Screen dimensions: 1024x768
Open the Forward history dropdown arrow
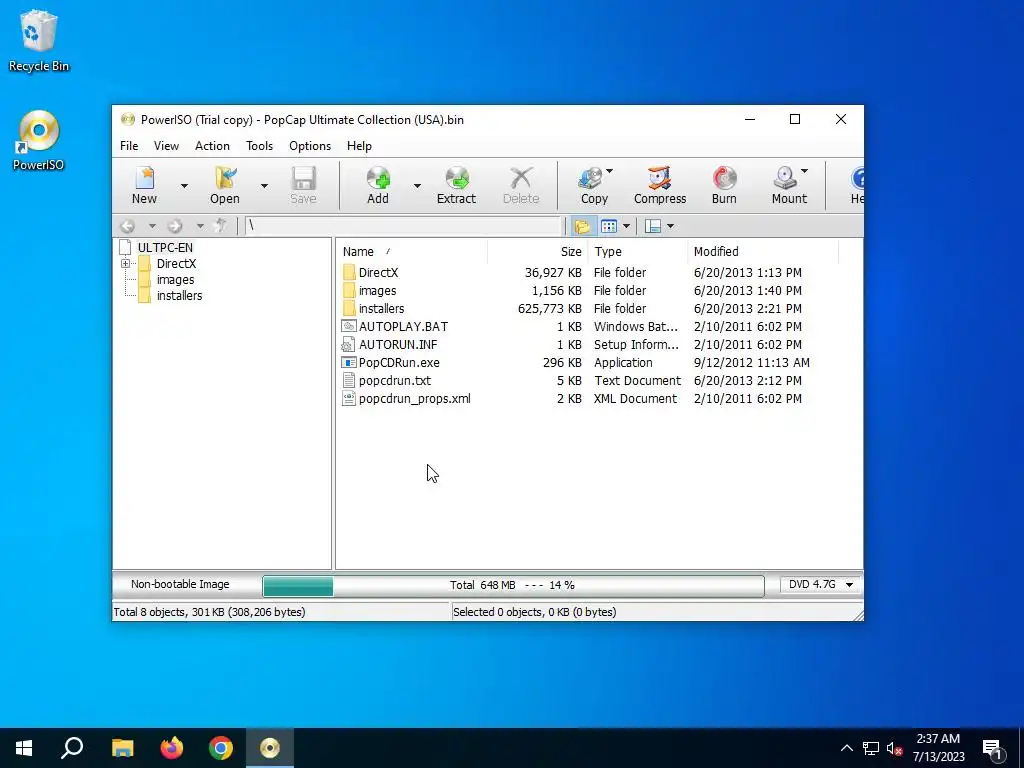click(x=200, y=226)
